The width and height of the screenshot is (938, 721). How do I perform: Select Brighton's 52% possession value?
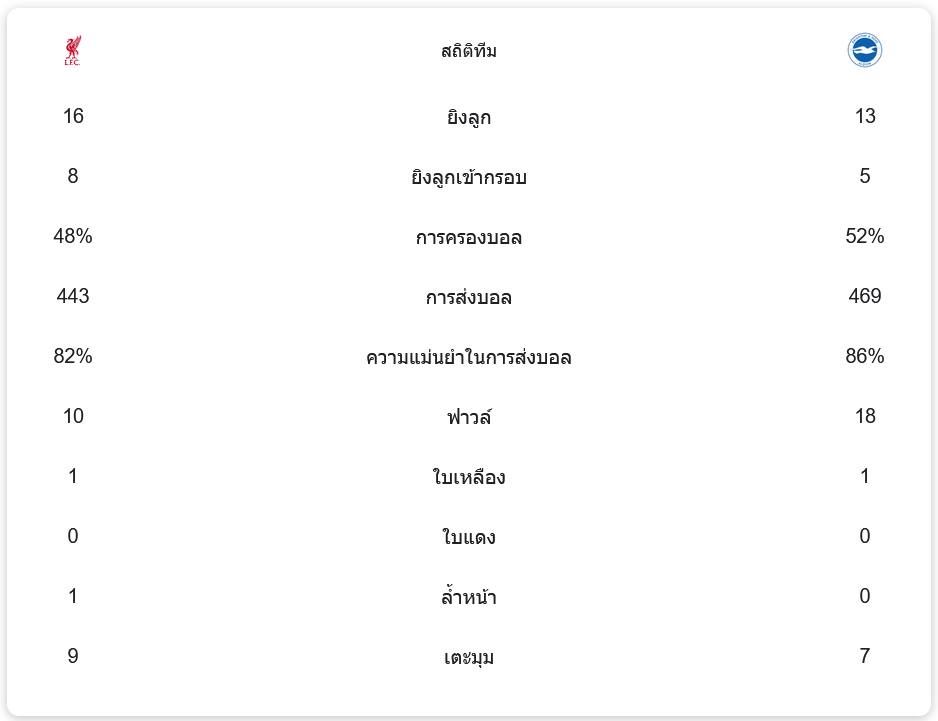click(865, 236)
